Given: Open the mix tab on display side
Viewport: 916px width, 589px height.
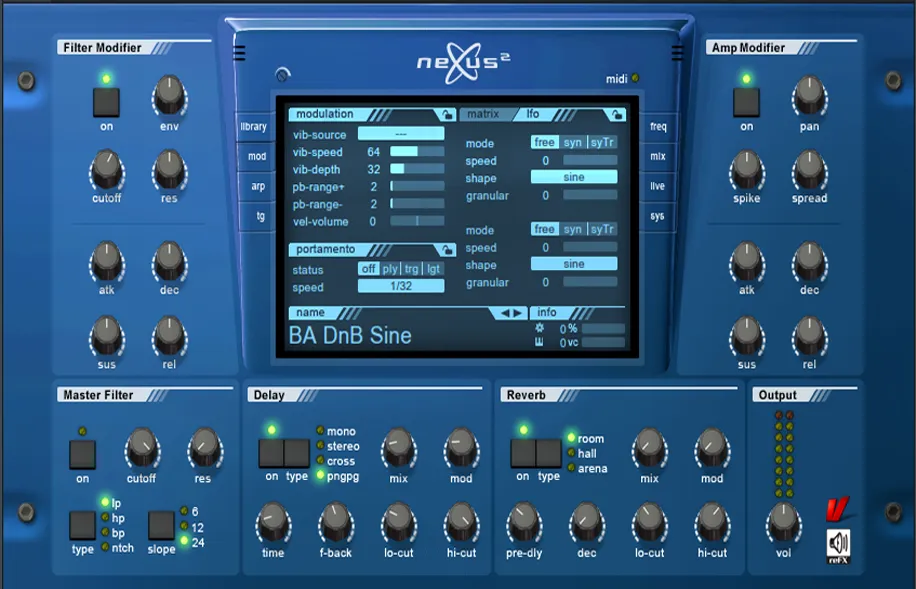Looking at the screenshot, I should [658, 157].
